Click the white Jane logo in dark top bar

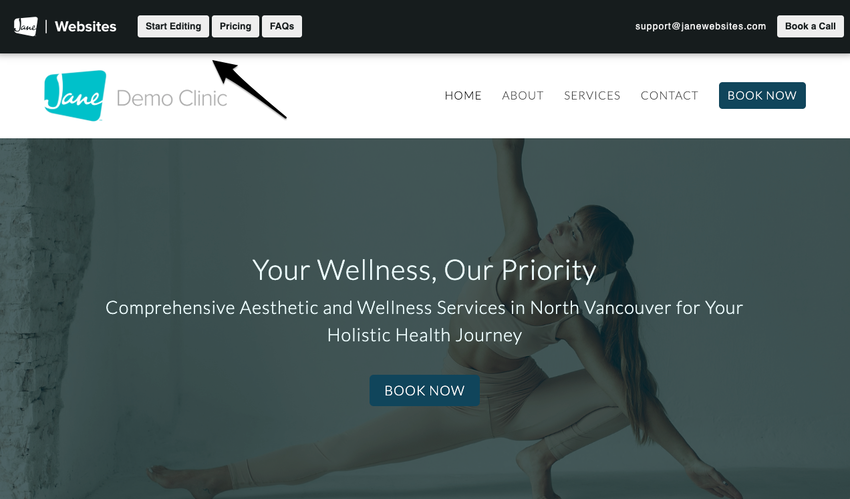tap(25, 26)
